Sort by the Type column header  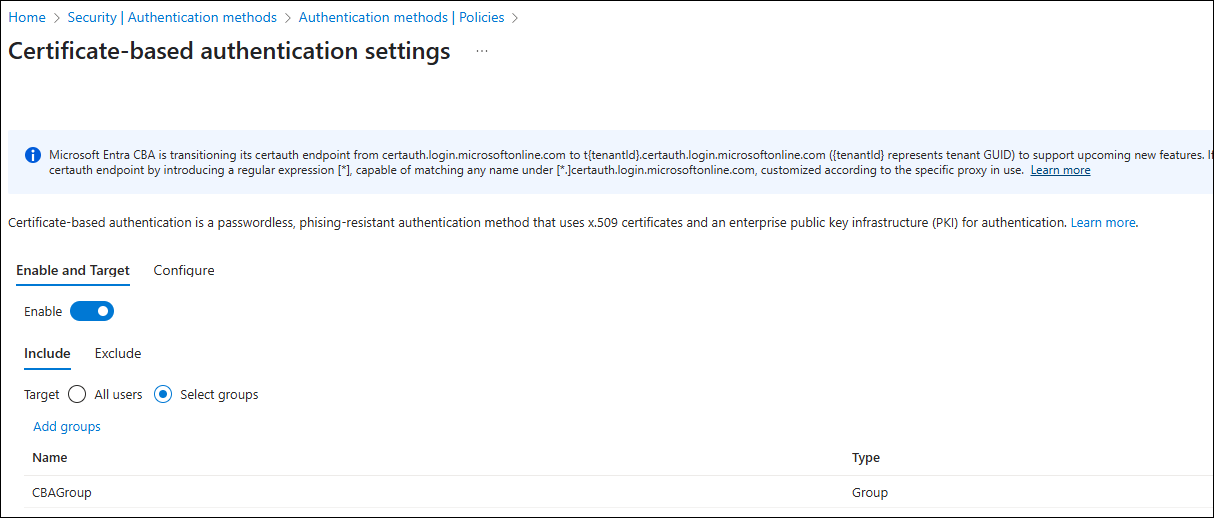click(866, 458)
